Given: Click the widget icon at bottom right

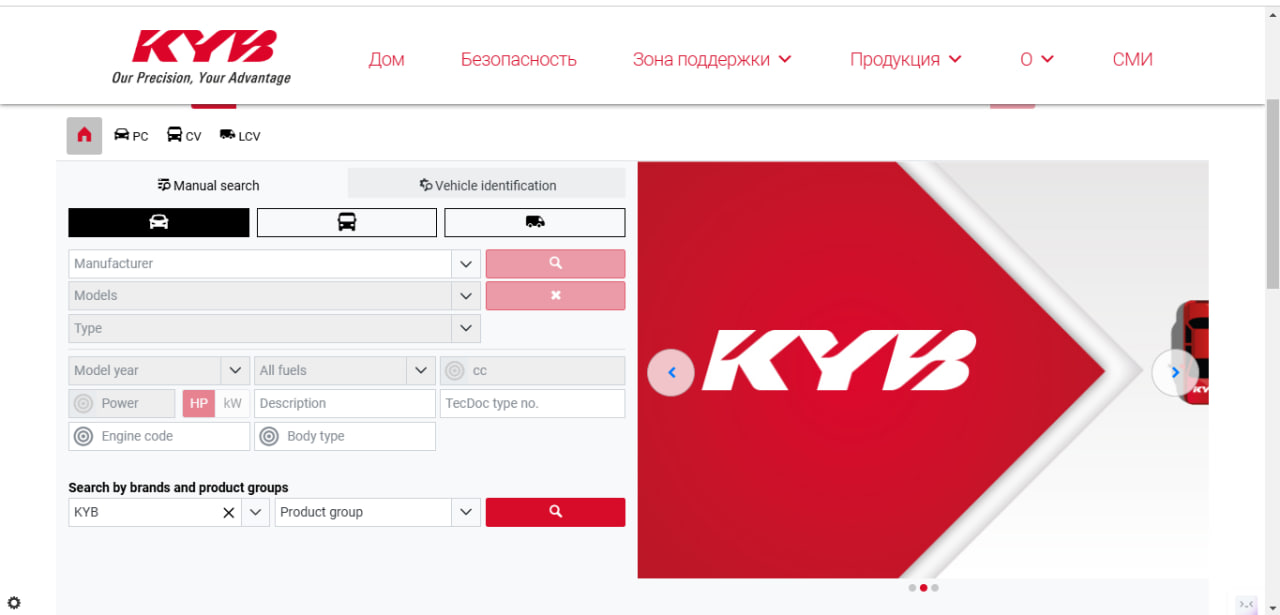Looking at the screenshot, I should point(1246,604).
